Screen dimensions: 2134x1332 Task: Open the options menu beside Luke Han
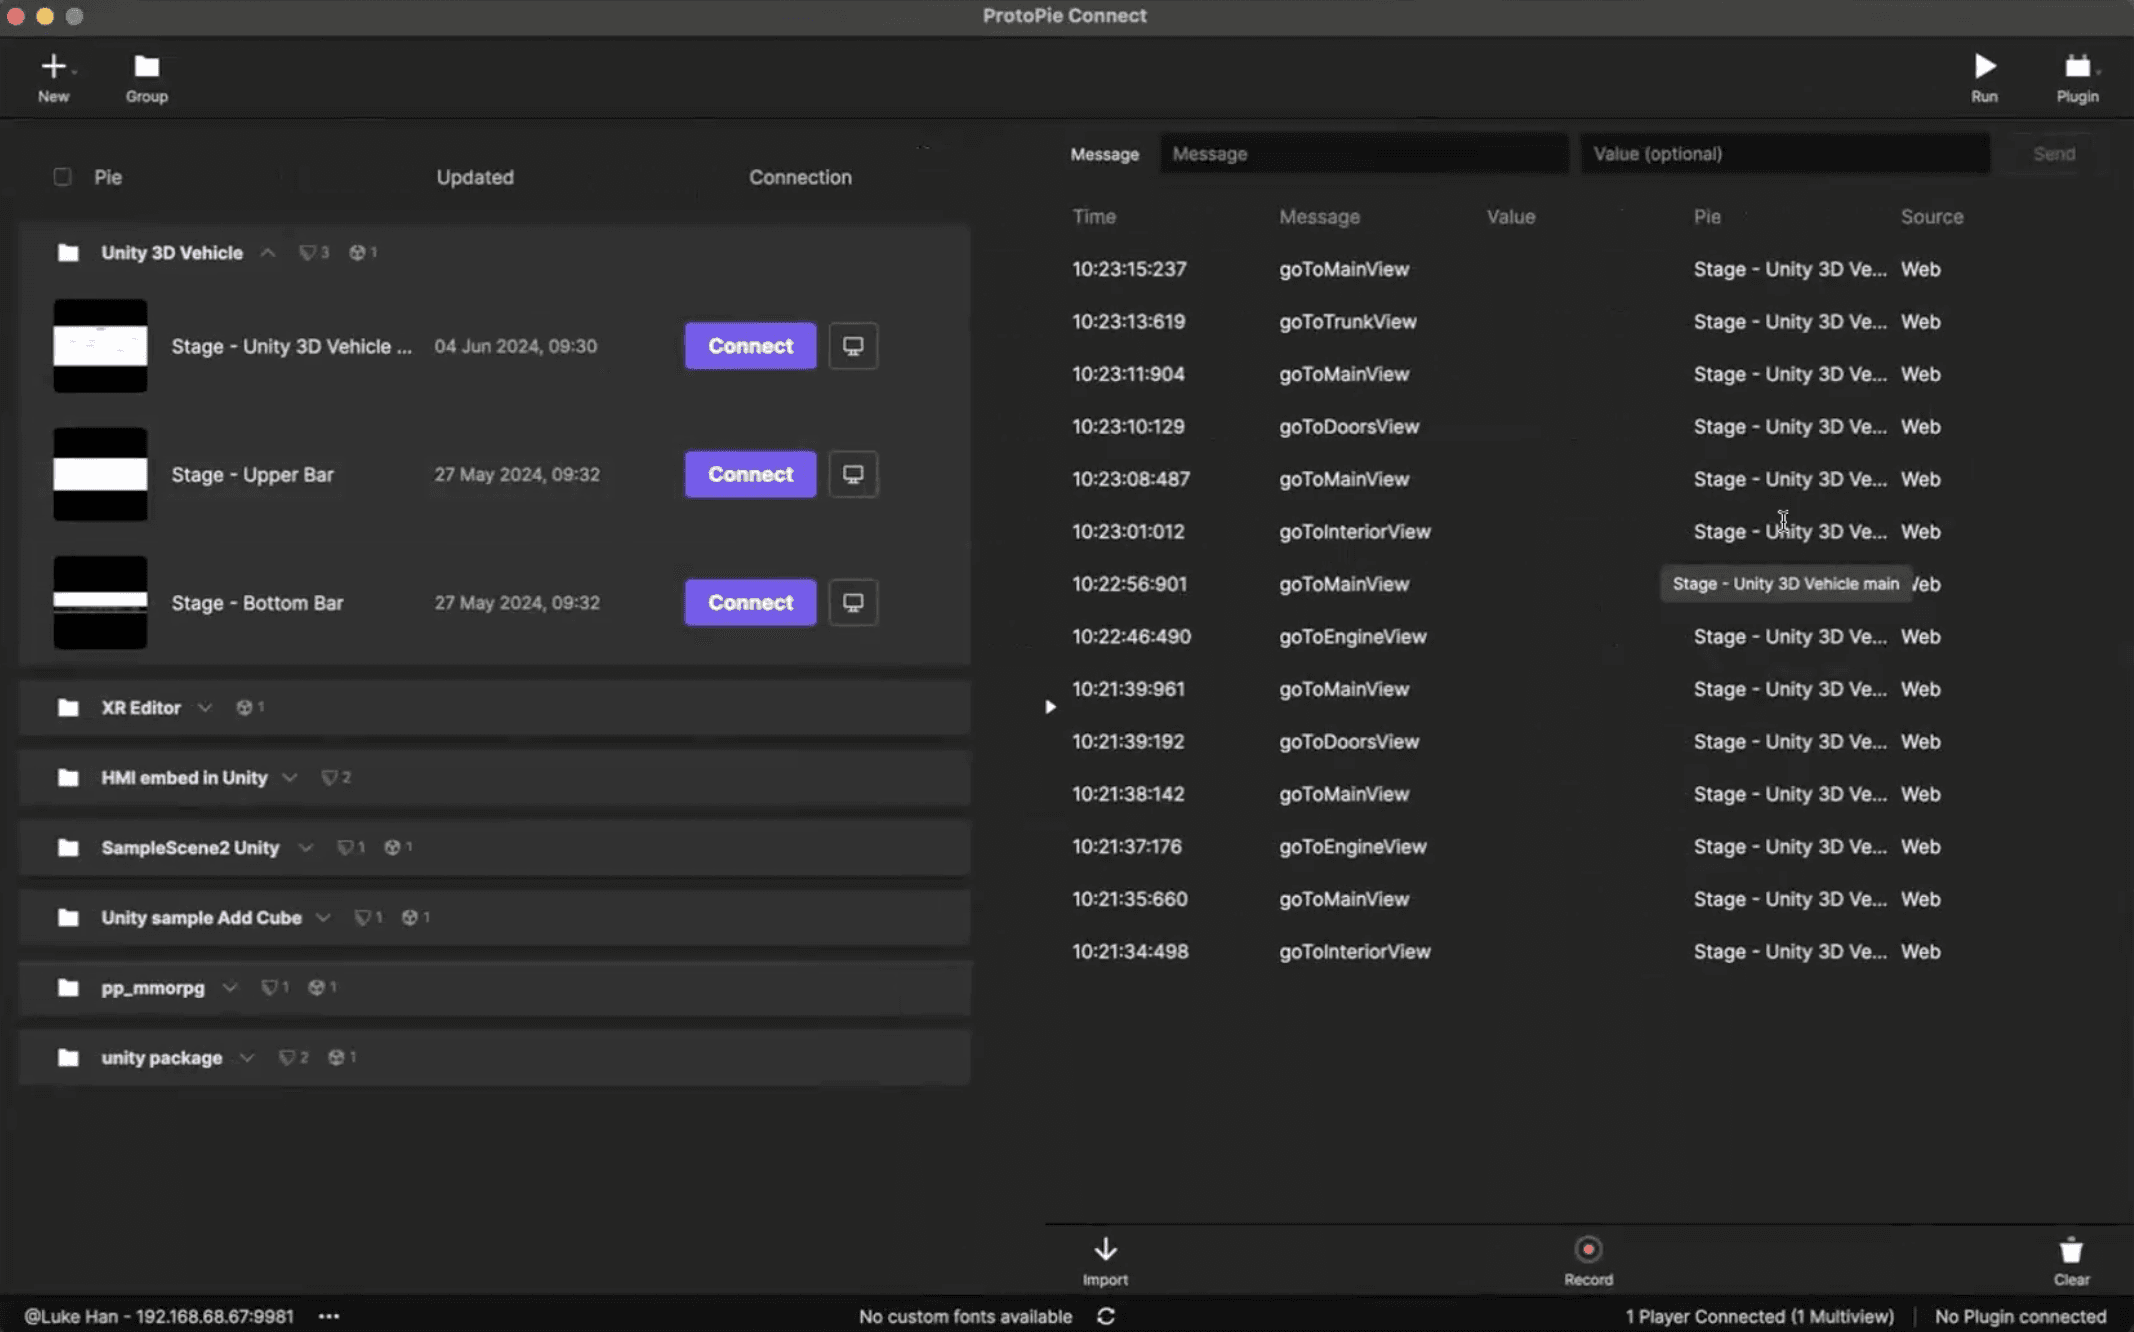tap(329, 1316)
